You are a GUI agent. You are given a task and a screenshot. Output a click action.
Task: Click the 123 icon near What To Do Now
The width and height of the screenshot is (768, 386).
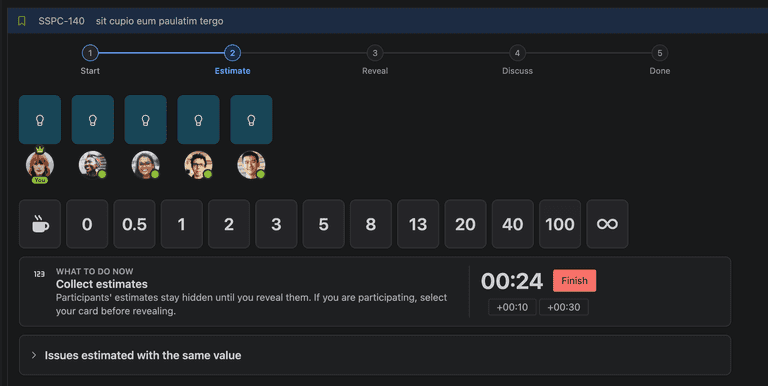(x=39, y=274)
